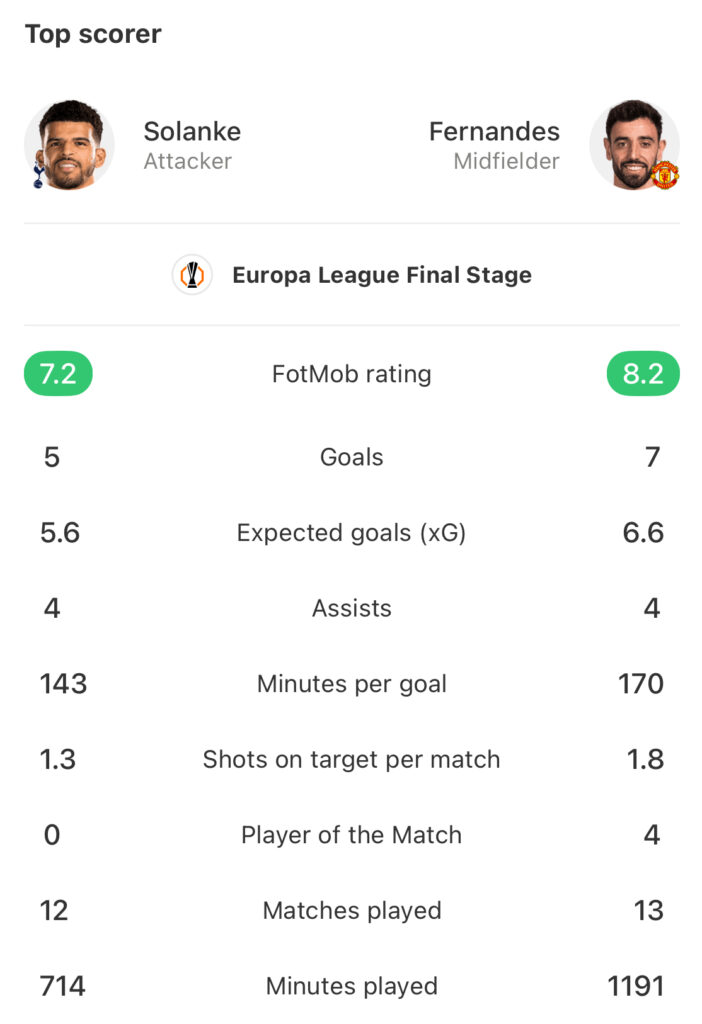
Task: Tap Solanke's 7.2 rating badge
Action: pyautogui.click(x=58, y=374)
